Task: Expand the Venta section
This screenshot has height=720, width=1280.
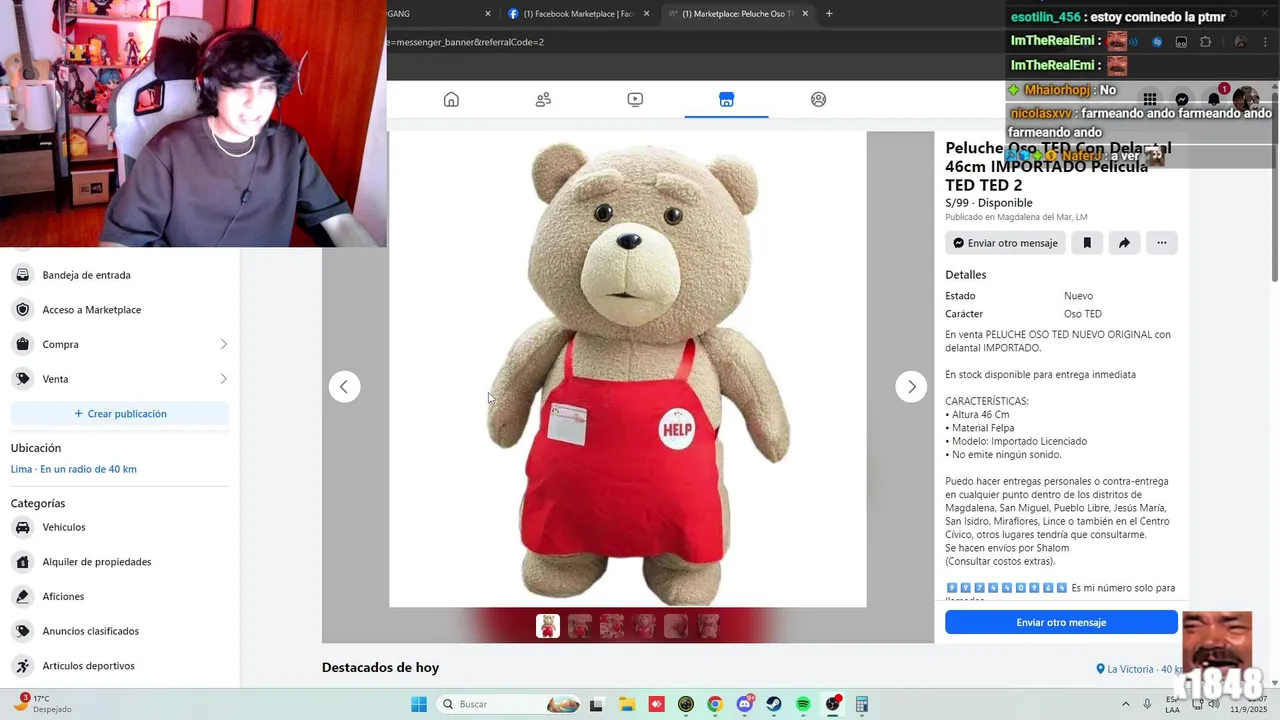Action: (120, 379)
